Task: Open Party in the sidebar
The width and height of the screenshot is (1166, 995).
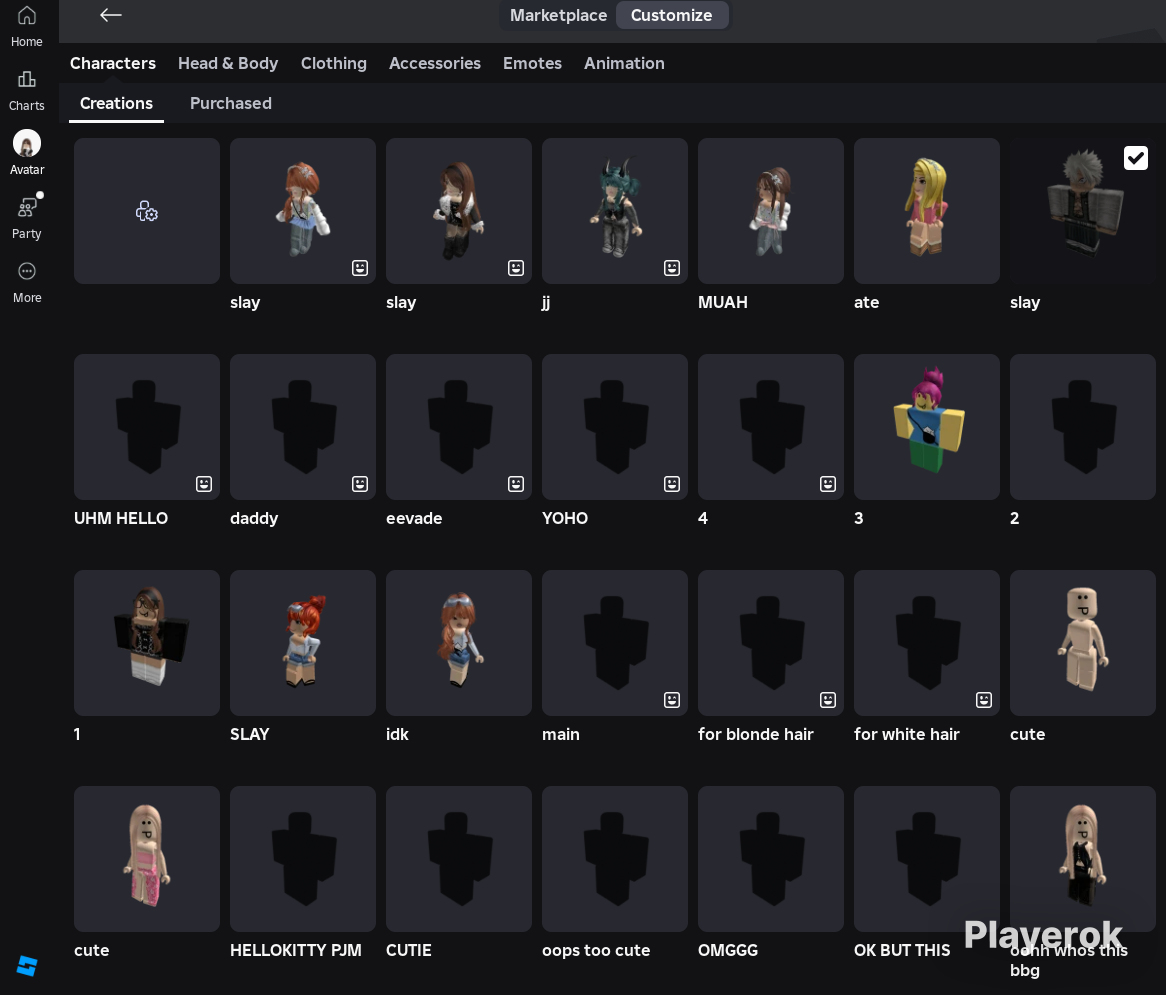Action: click(x=27, y=217)
